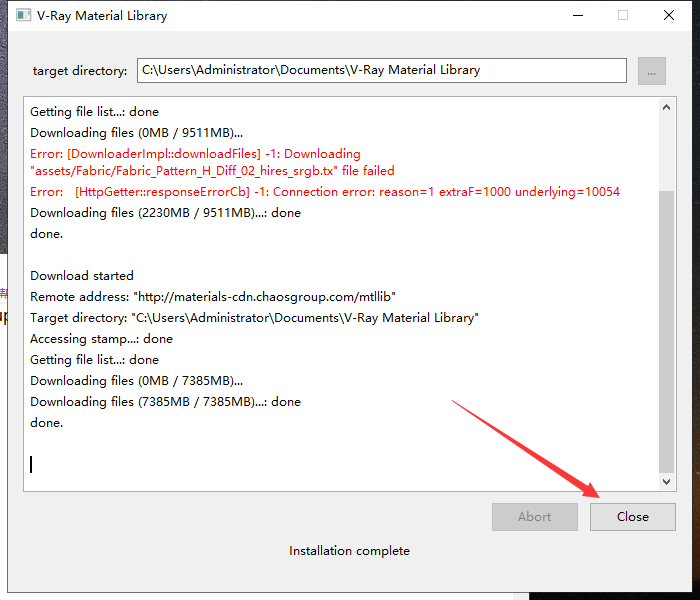Click the red HttpGetter connection error line
The width and height of the screenshot is (700, 600).
pyautogui.click(x=325, y=192)
